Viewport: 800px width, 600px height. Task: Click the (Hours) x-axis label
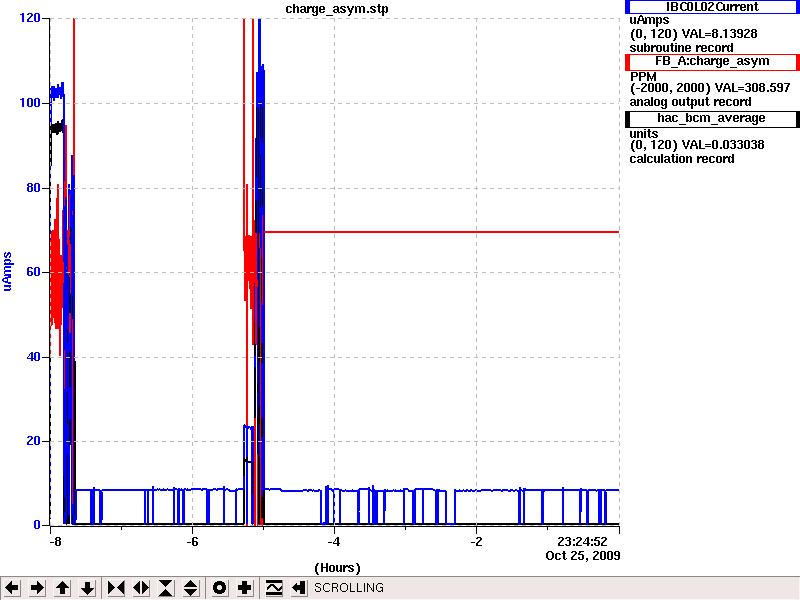point(337,568)
